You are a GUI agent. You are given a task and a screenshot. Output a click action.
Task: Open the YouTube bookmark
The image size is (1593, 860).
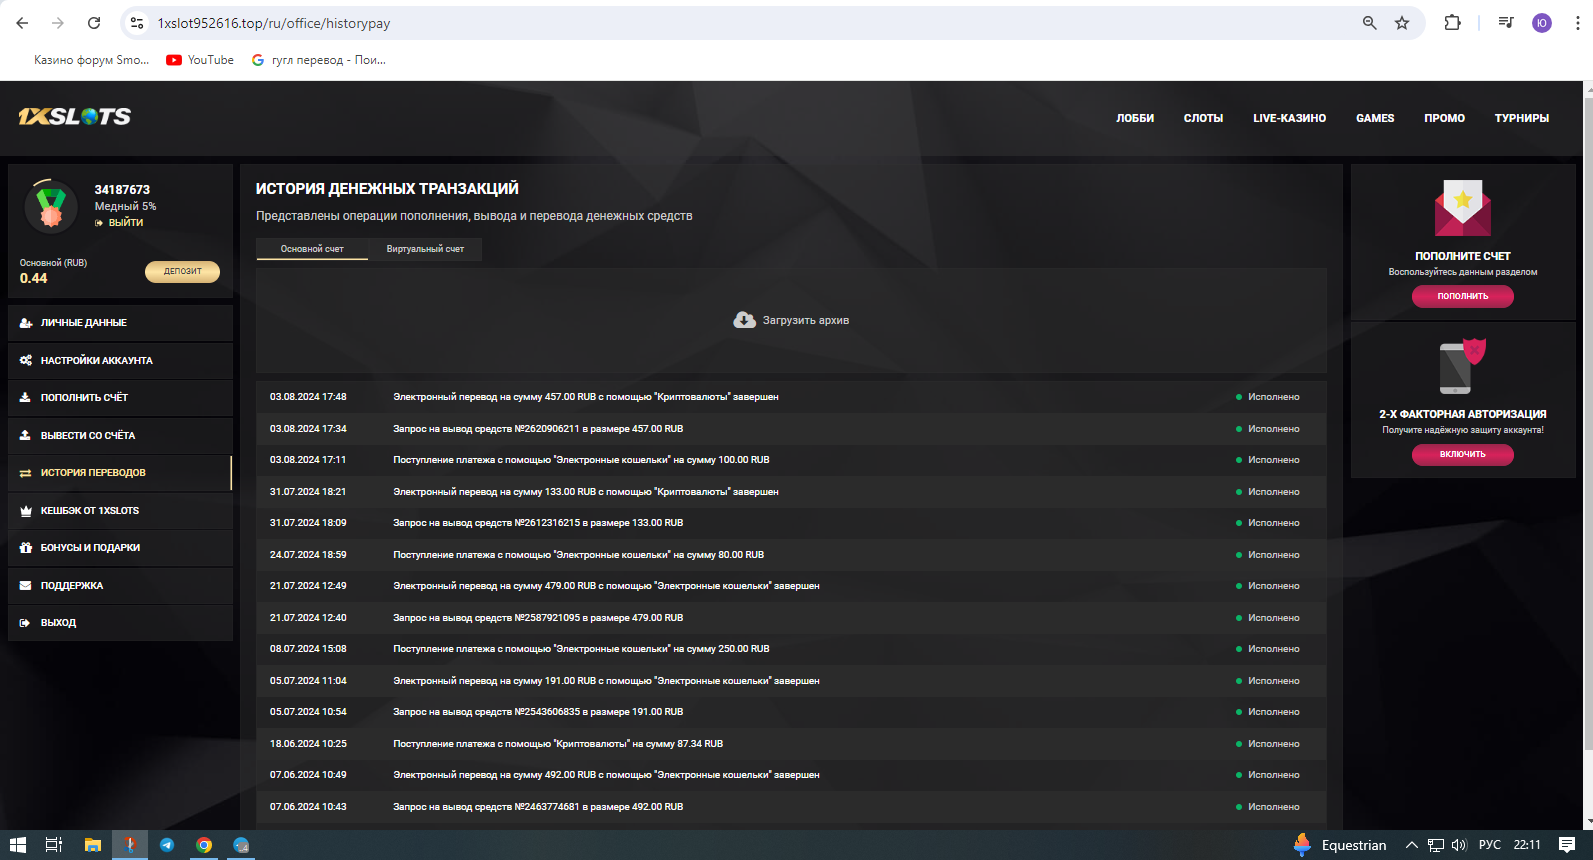[200, 60]
